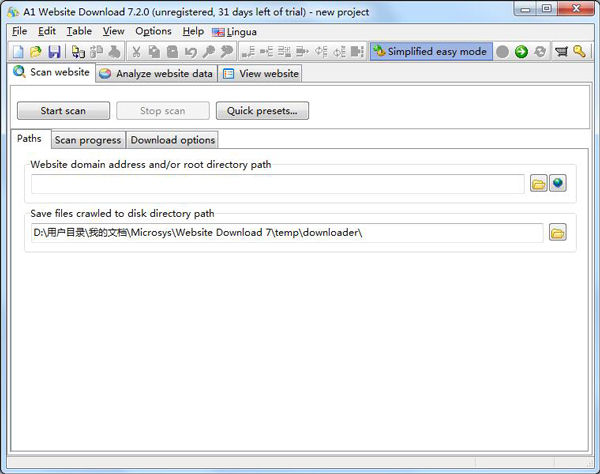Screen dimensions: 600x474
Task: Open the Lingua language menu
Action: (234, 32)
